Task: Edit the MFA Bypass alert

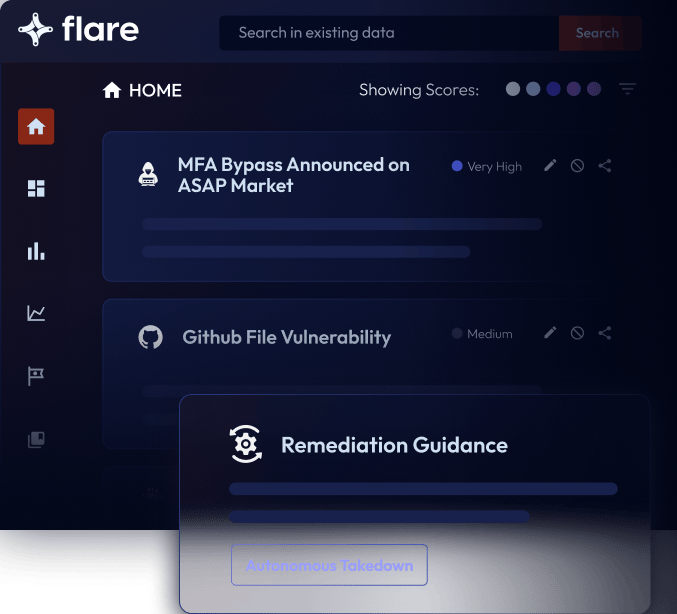Action: pos(550,166)
